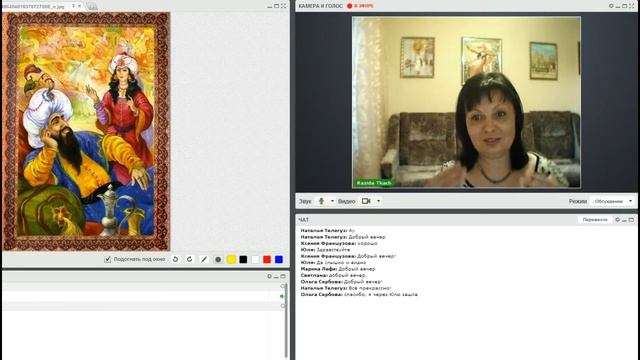Viewport: 640px width, 360px height.
Task: Open the video camera dropdown arrow
Action: [x=378, y=201]
